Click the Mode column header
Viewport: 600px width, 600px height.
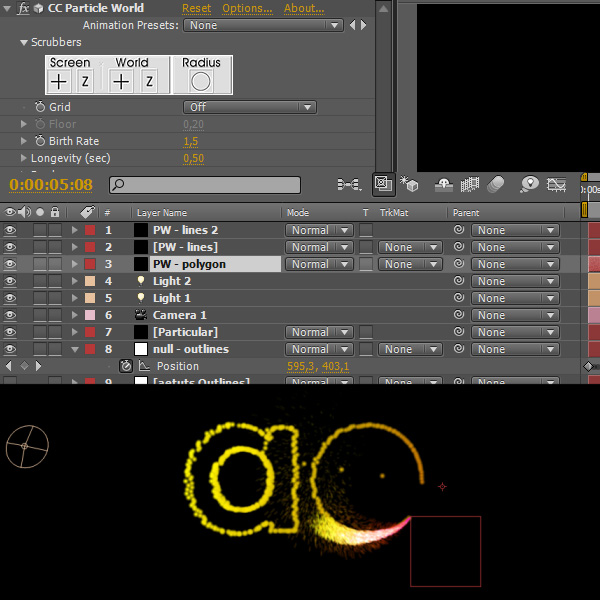coord(298,213)
